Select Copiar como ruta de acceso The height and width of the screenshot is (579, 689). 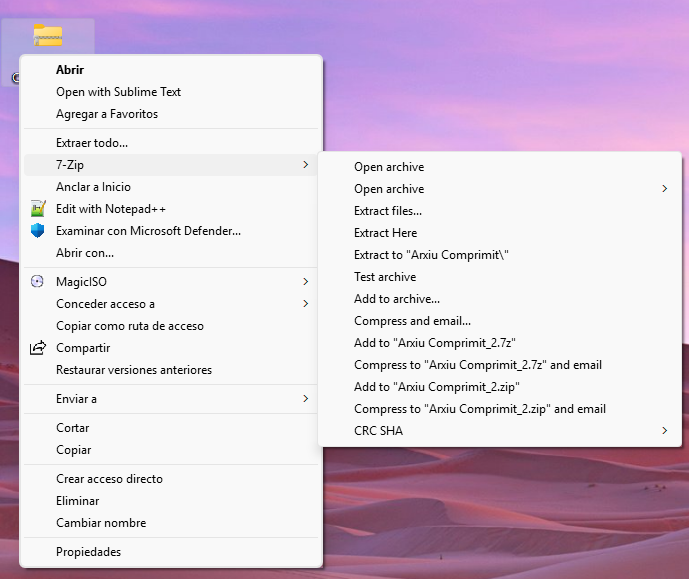point(170,326)
